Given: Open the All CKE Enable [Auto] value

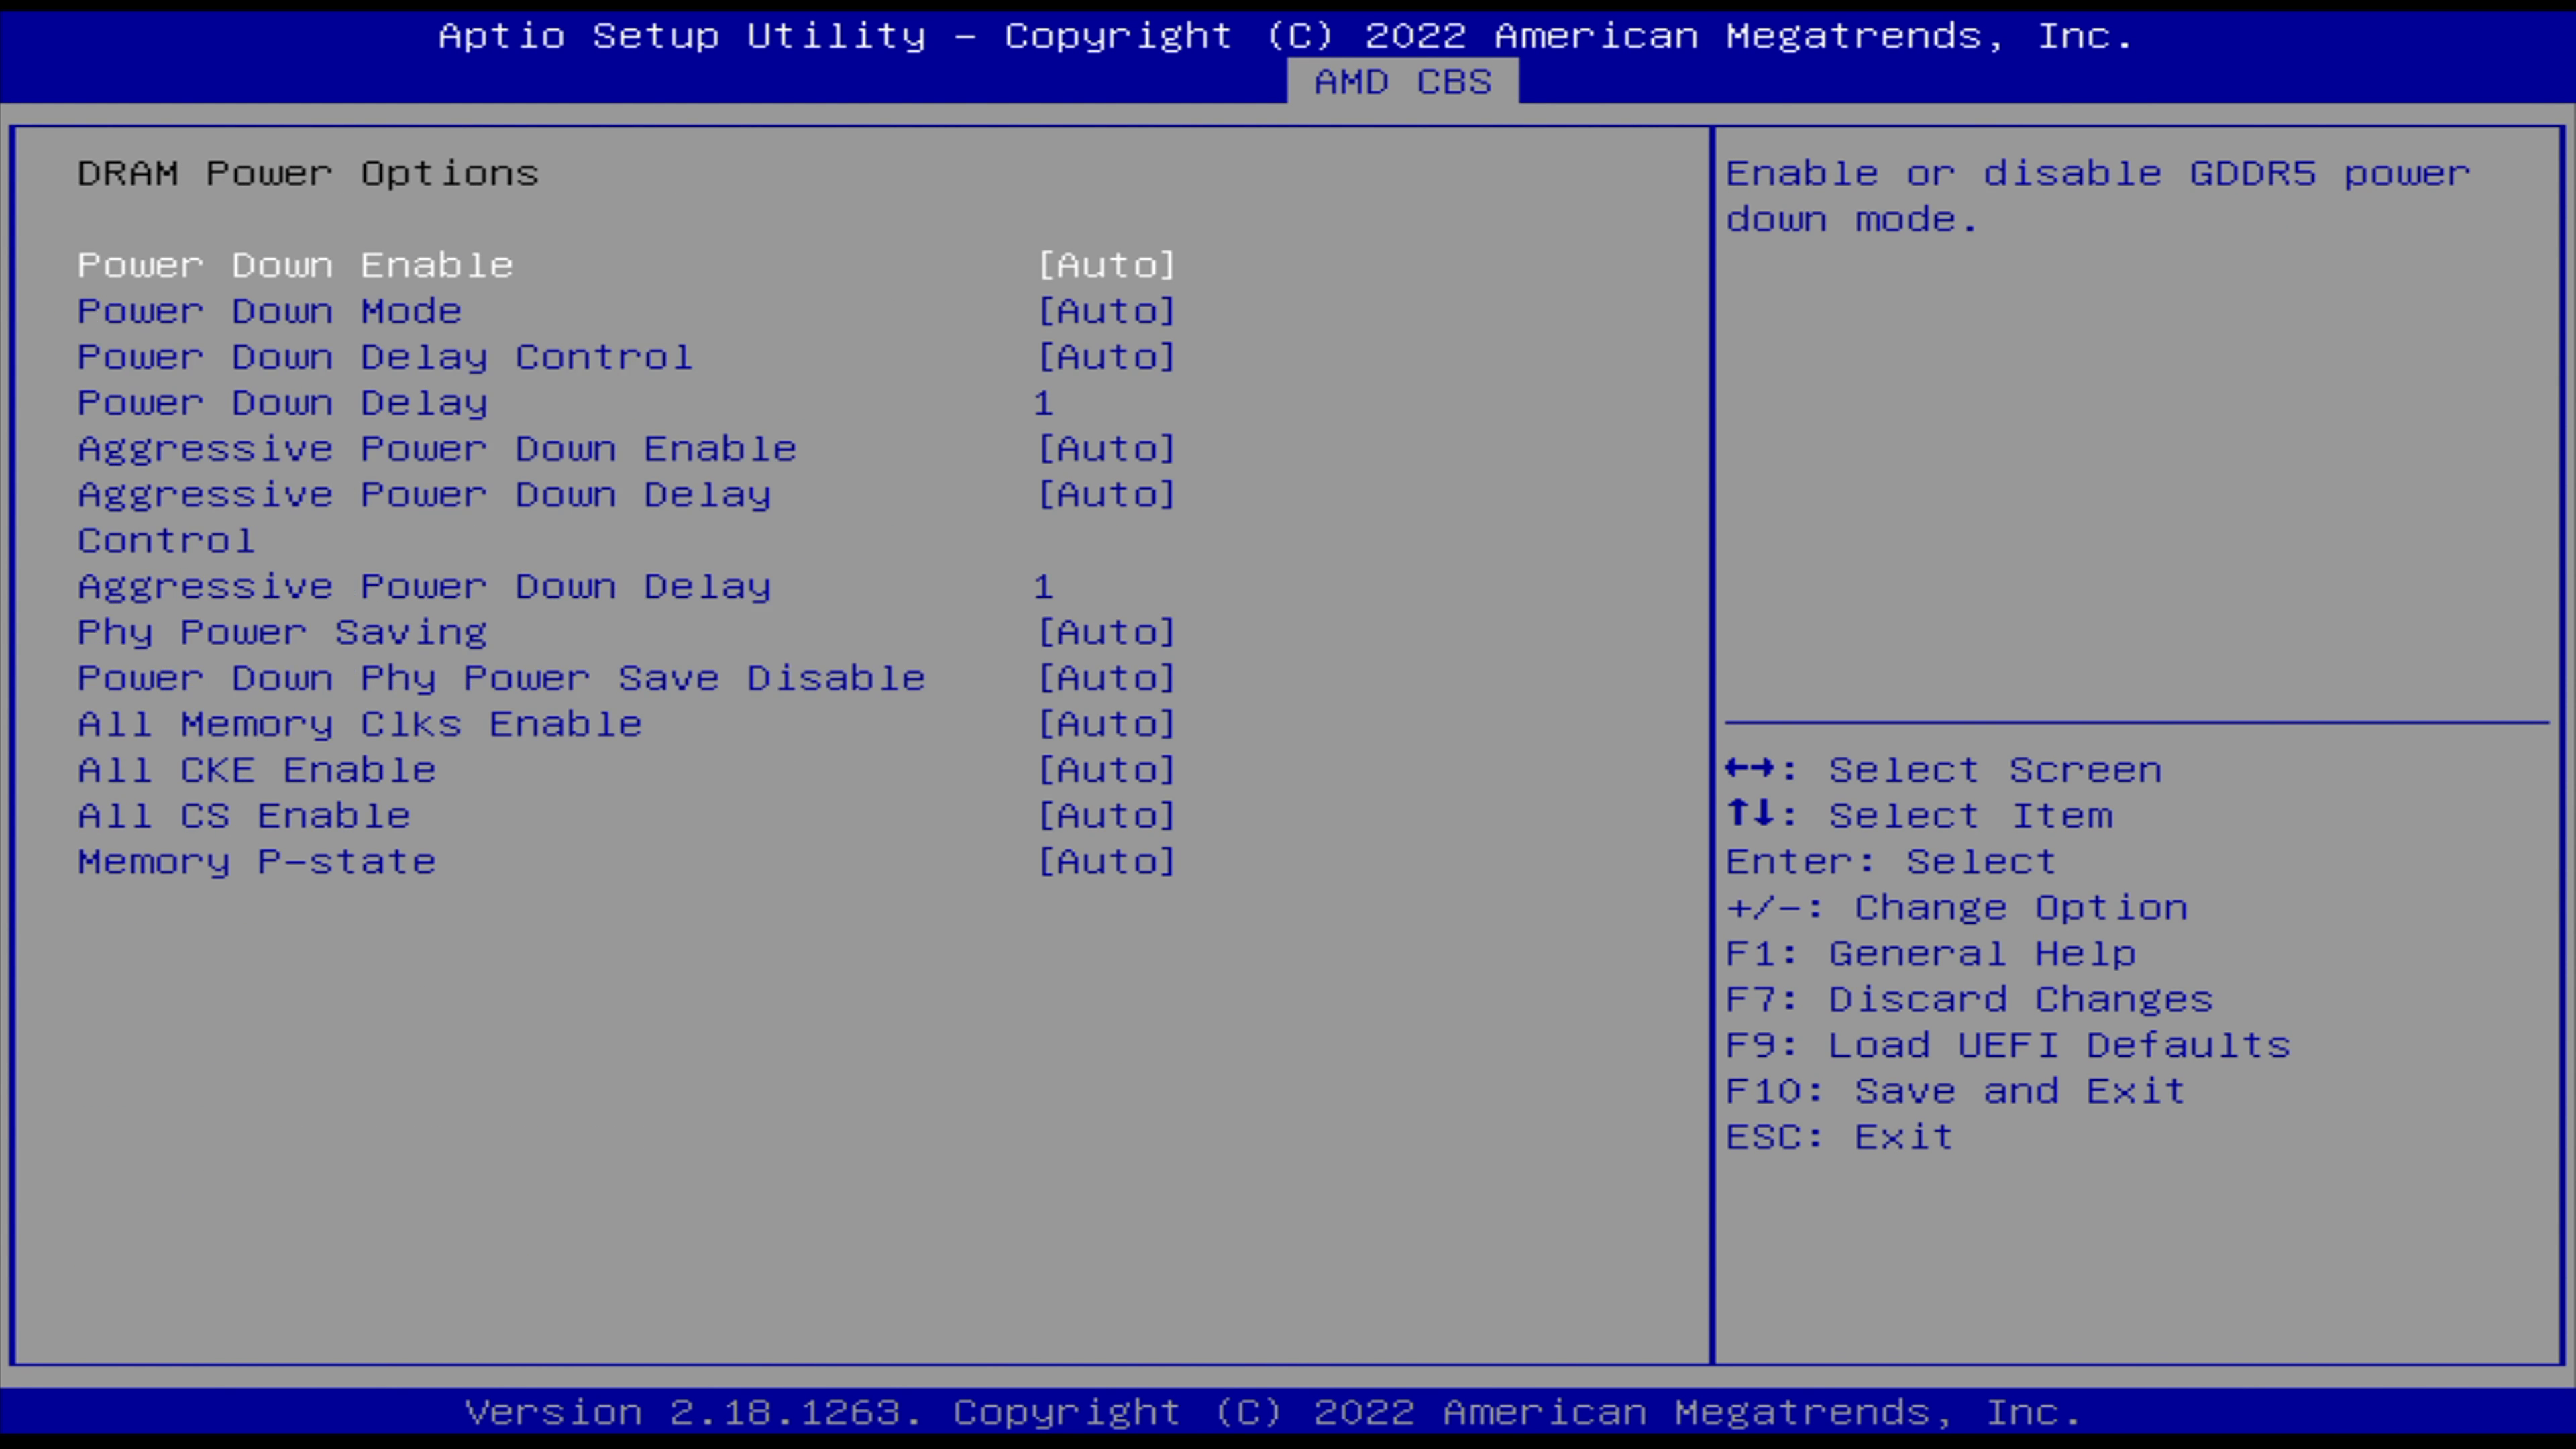Looking at the screenshot, I should [x=1106, y=771].
